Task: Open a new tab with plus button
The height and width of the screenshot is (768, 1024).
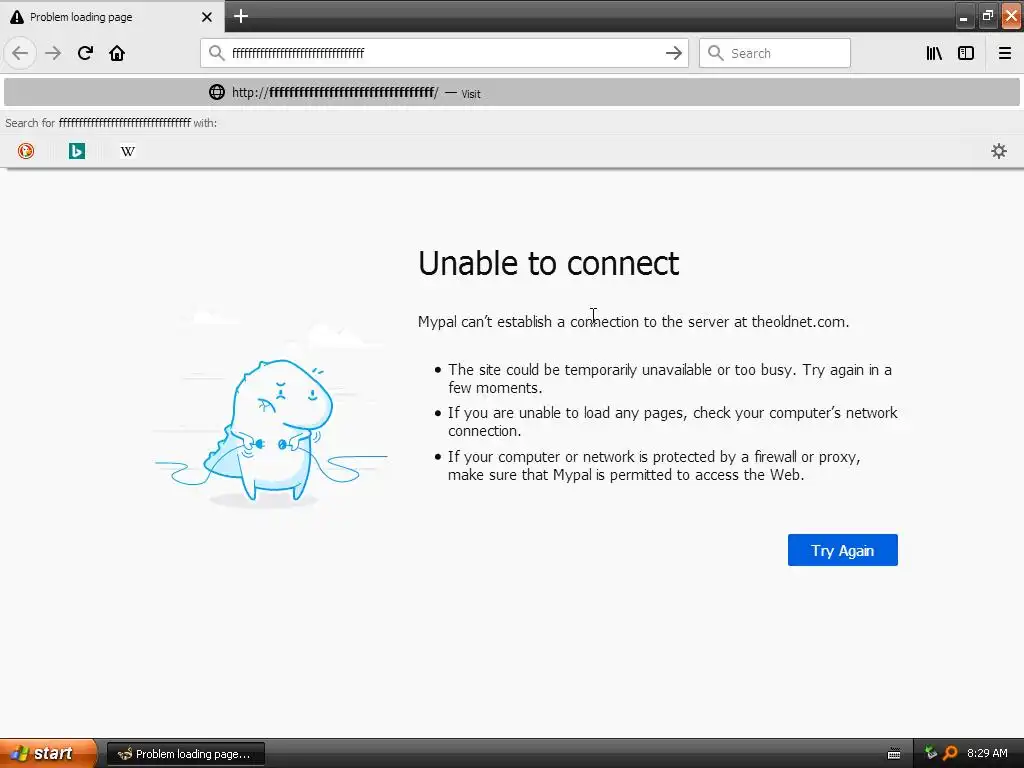Action: (x=241, y=16)
